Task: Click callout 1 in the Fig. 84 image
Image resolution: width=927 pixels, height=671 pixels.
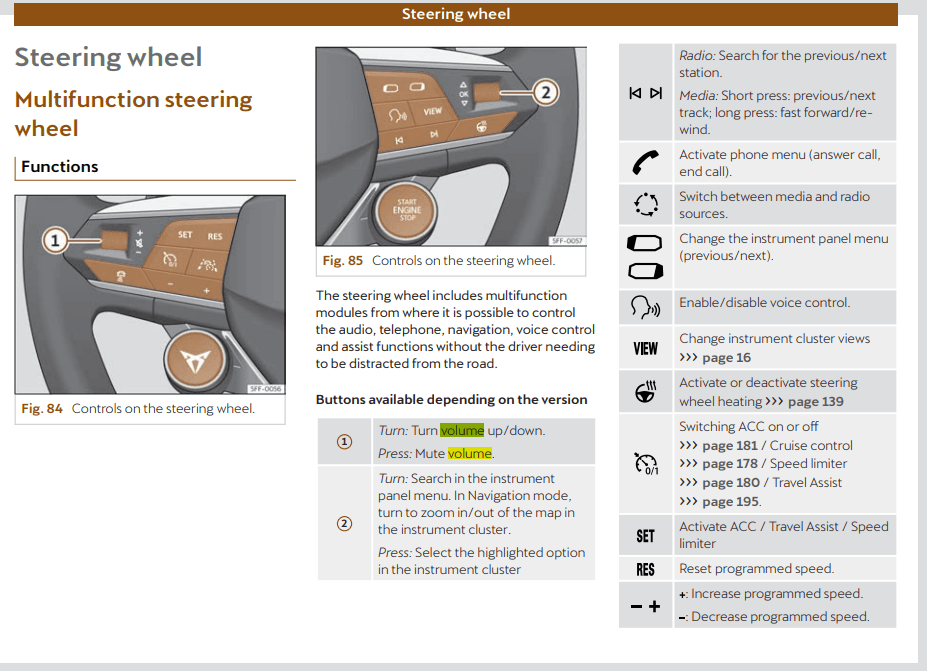Action: coord(56,240)
